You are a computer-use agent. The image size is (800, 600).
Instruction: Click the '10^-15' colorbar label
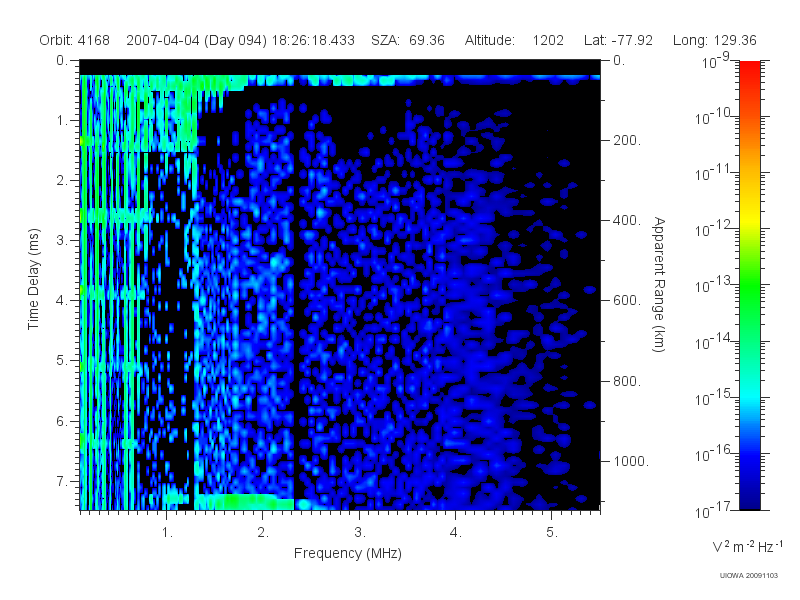tap(713, 397)
